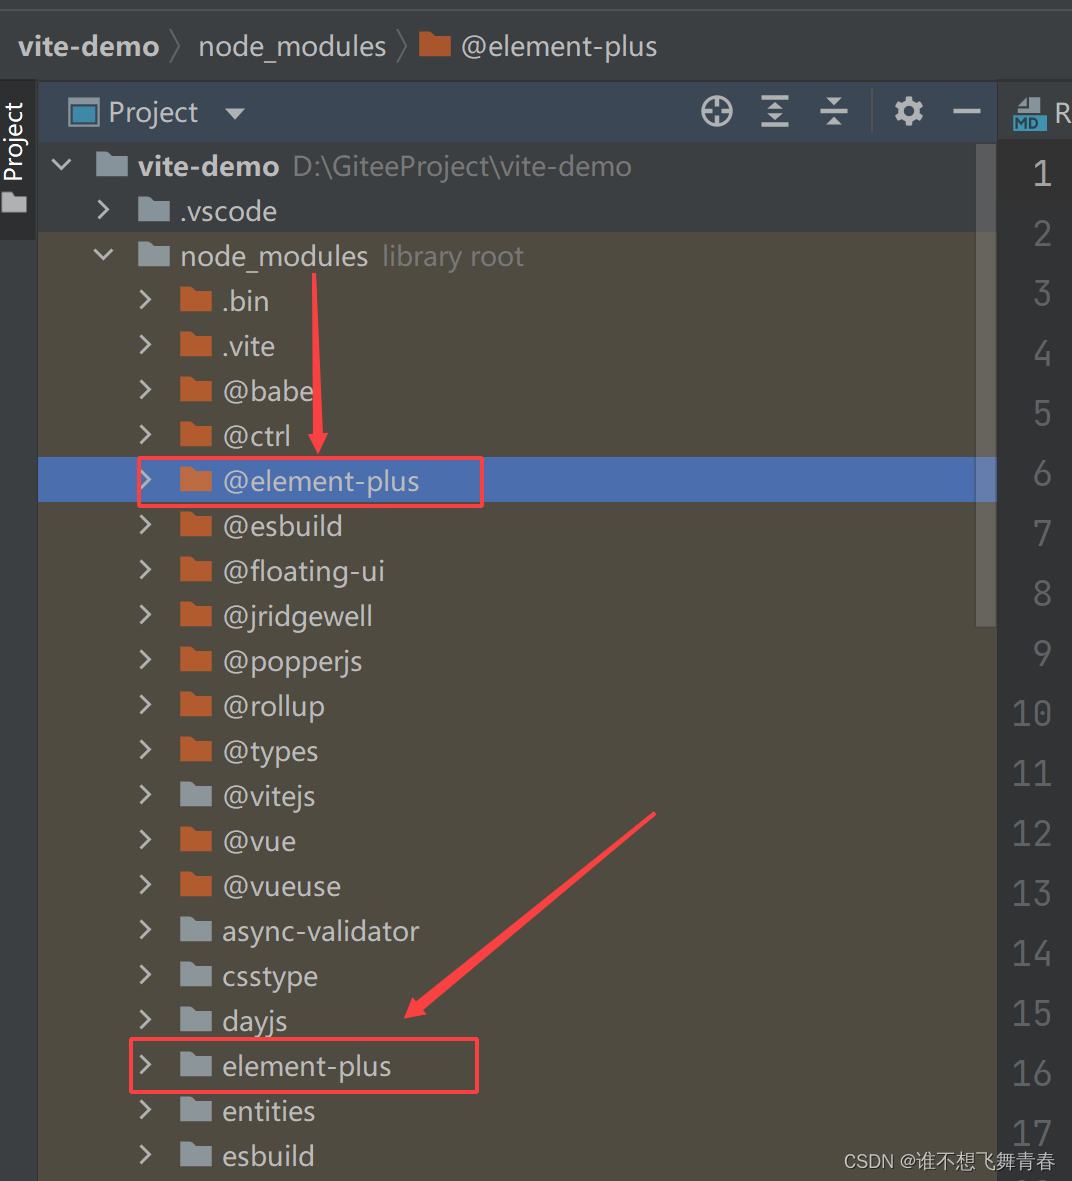Collapse the vite-demo root folder
The image size is (1072, 1181).
coord(61,165)
